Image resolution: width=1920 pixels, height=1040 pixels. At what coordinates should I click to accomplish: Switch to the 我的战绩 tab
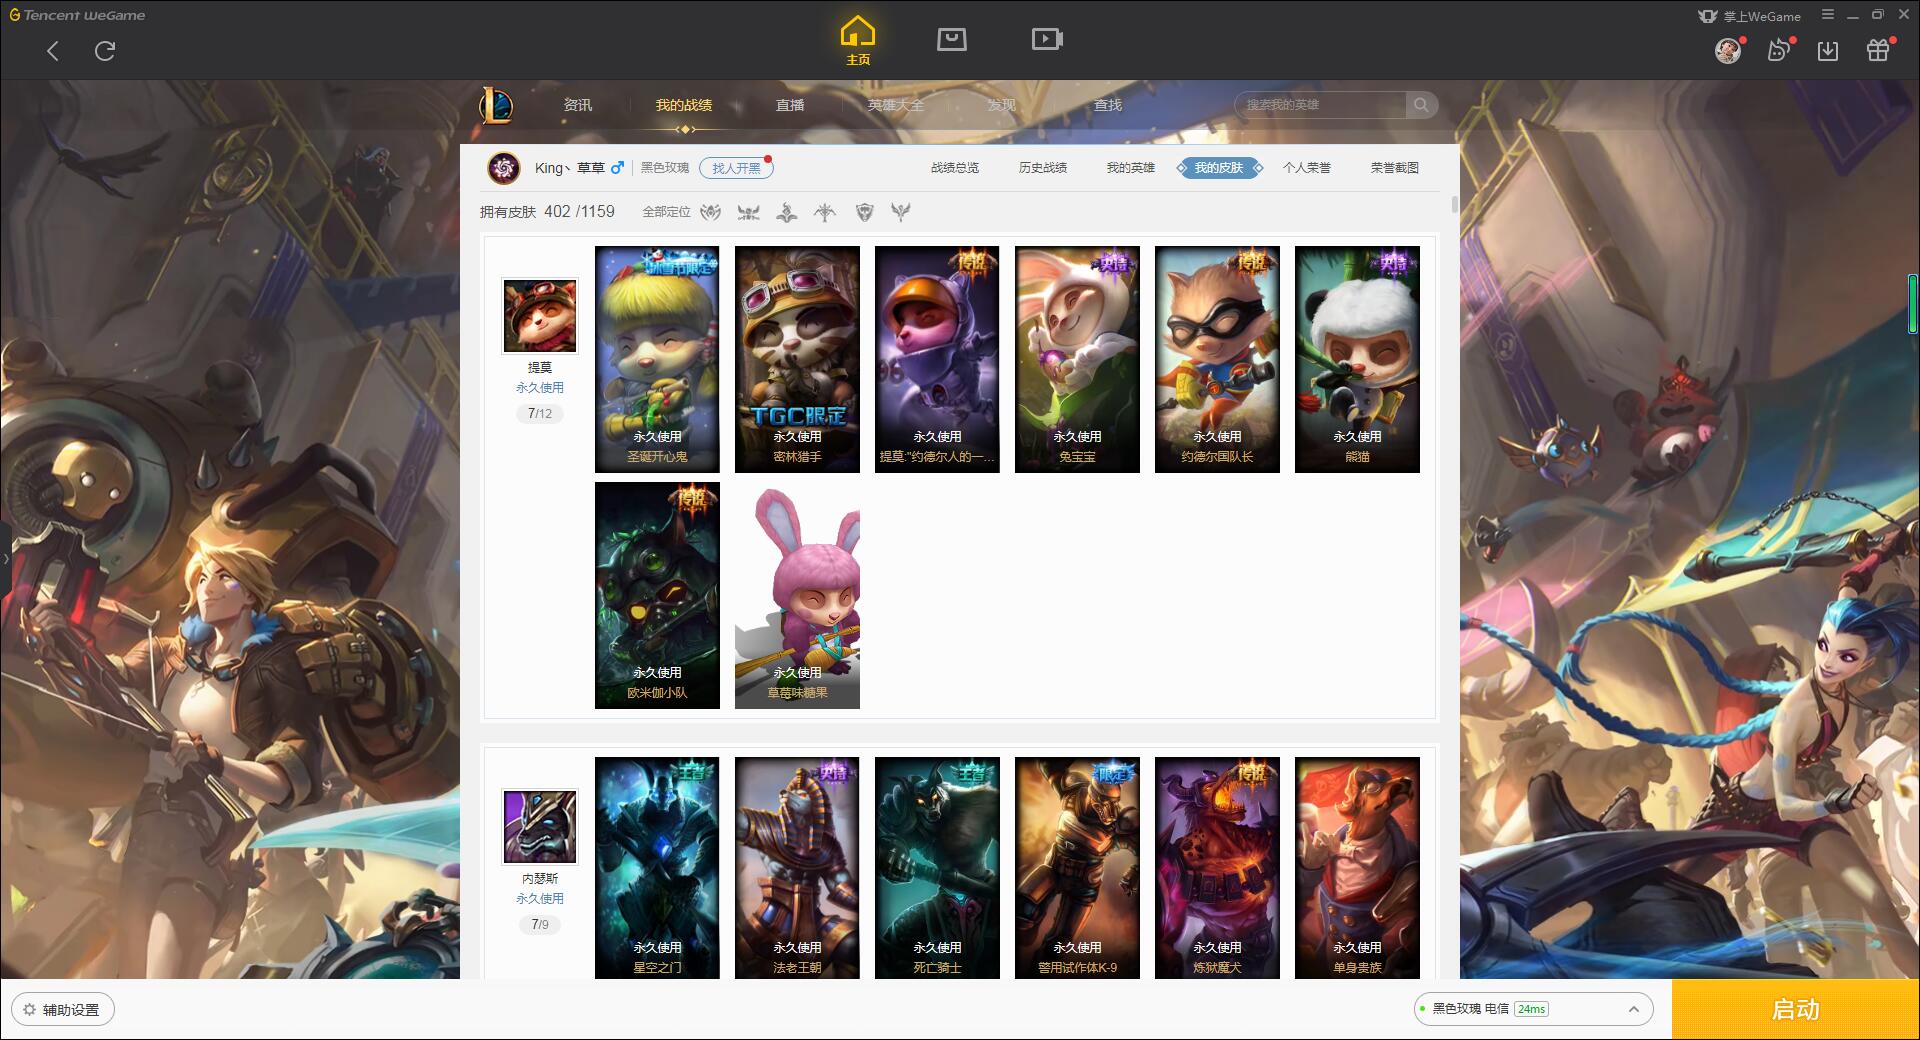pos(684,105)
